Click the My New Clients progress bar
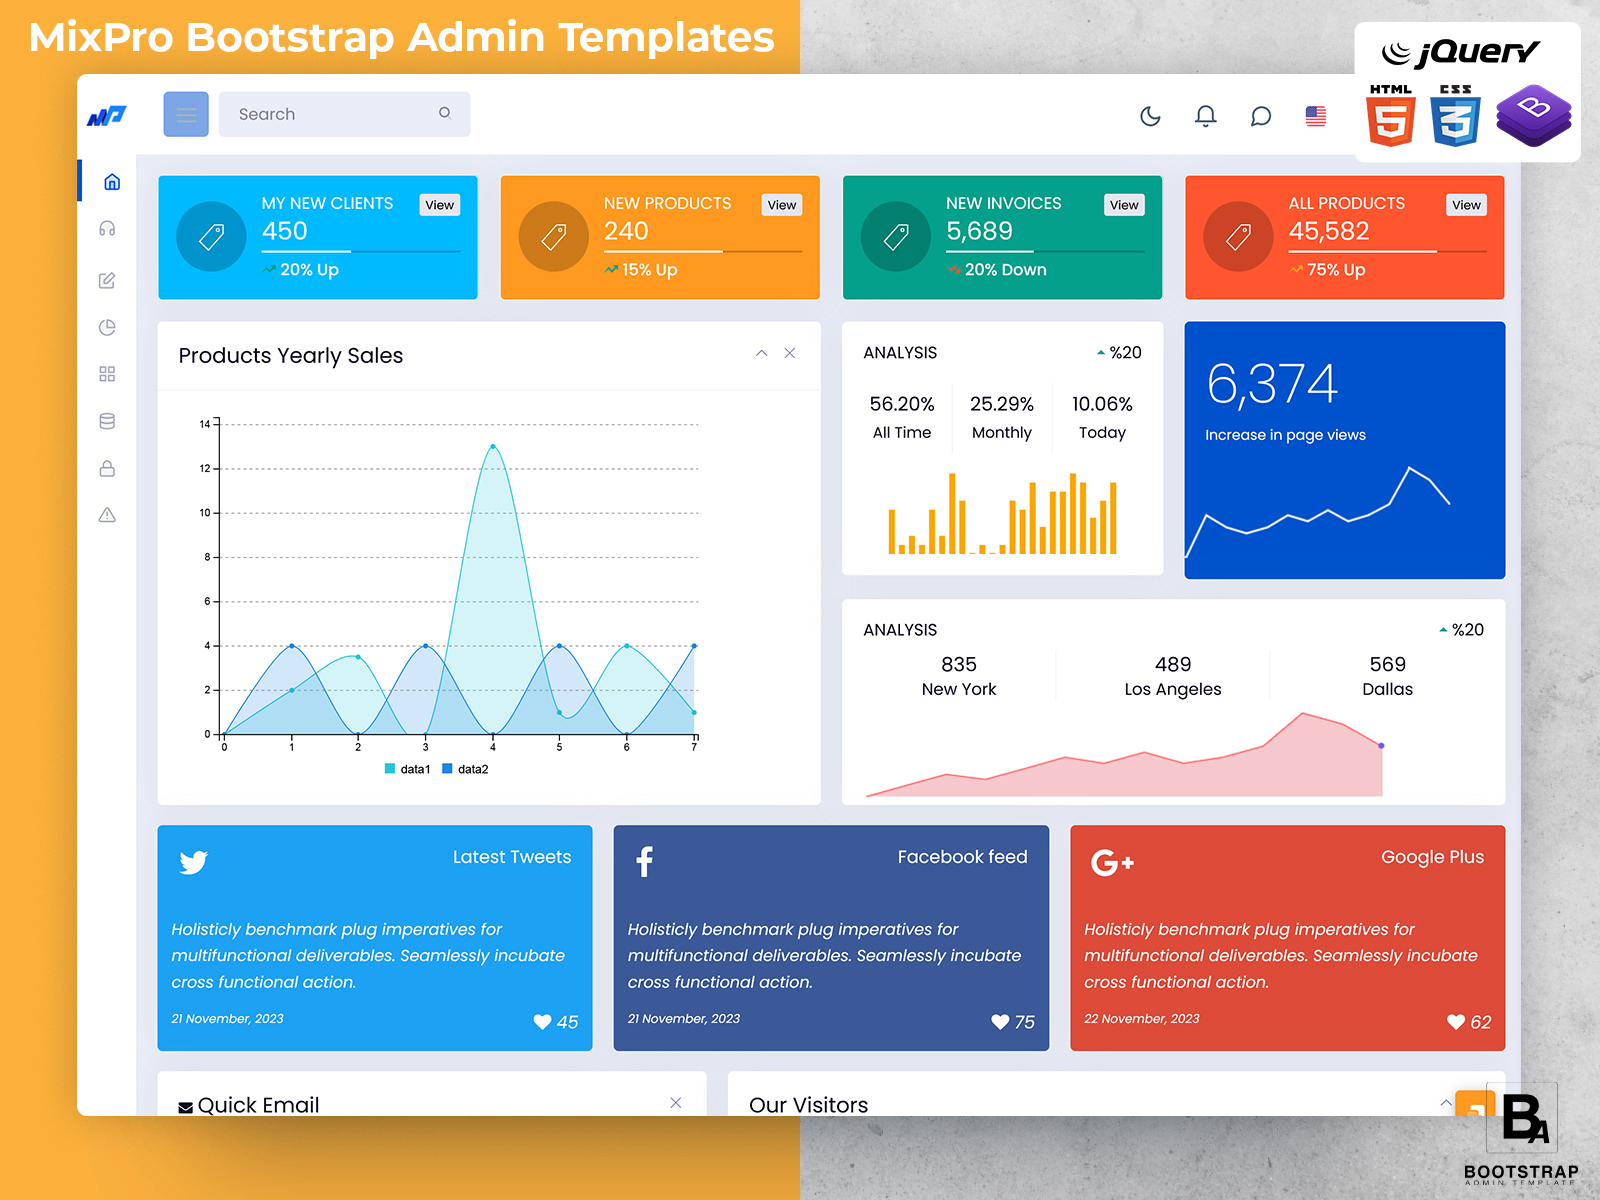Screen dimensions: 1600x1200 (361, 251)
